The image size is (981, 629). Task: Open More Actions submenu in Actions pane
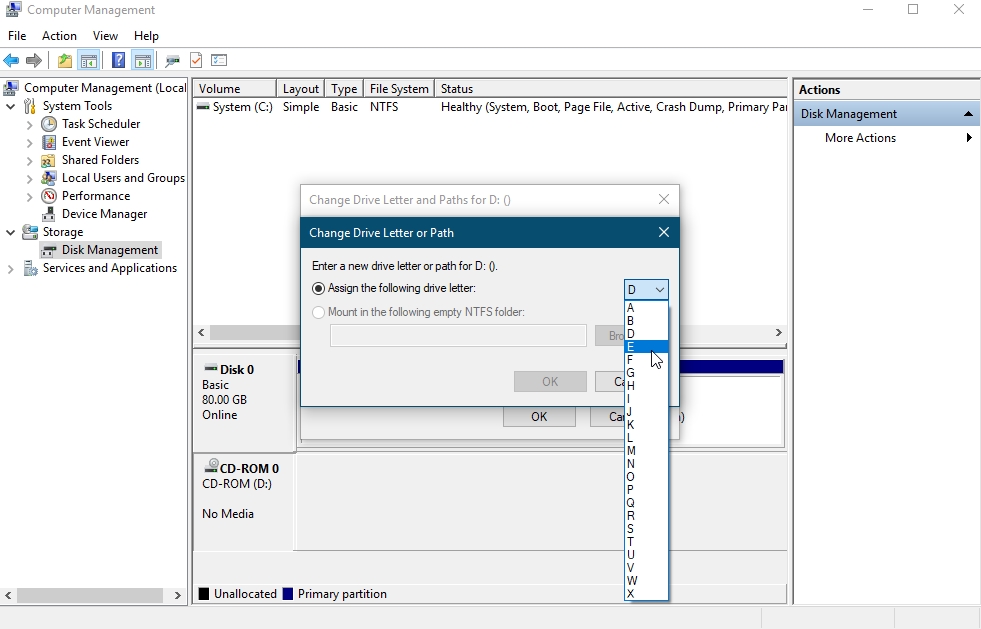point(885,138)
